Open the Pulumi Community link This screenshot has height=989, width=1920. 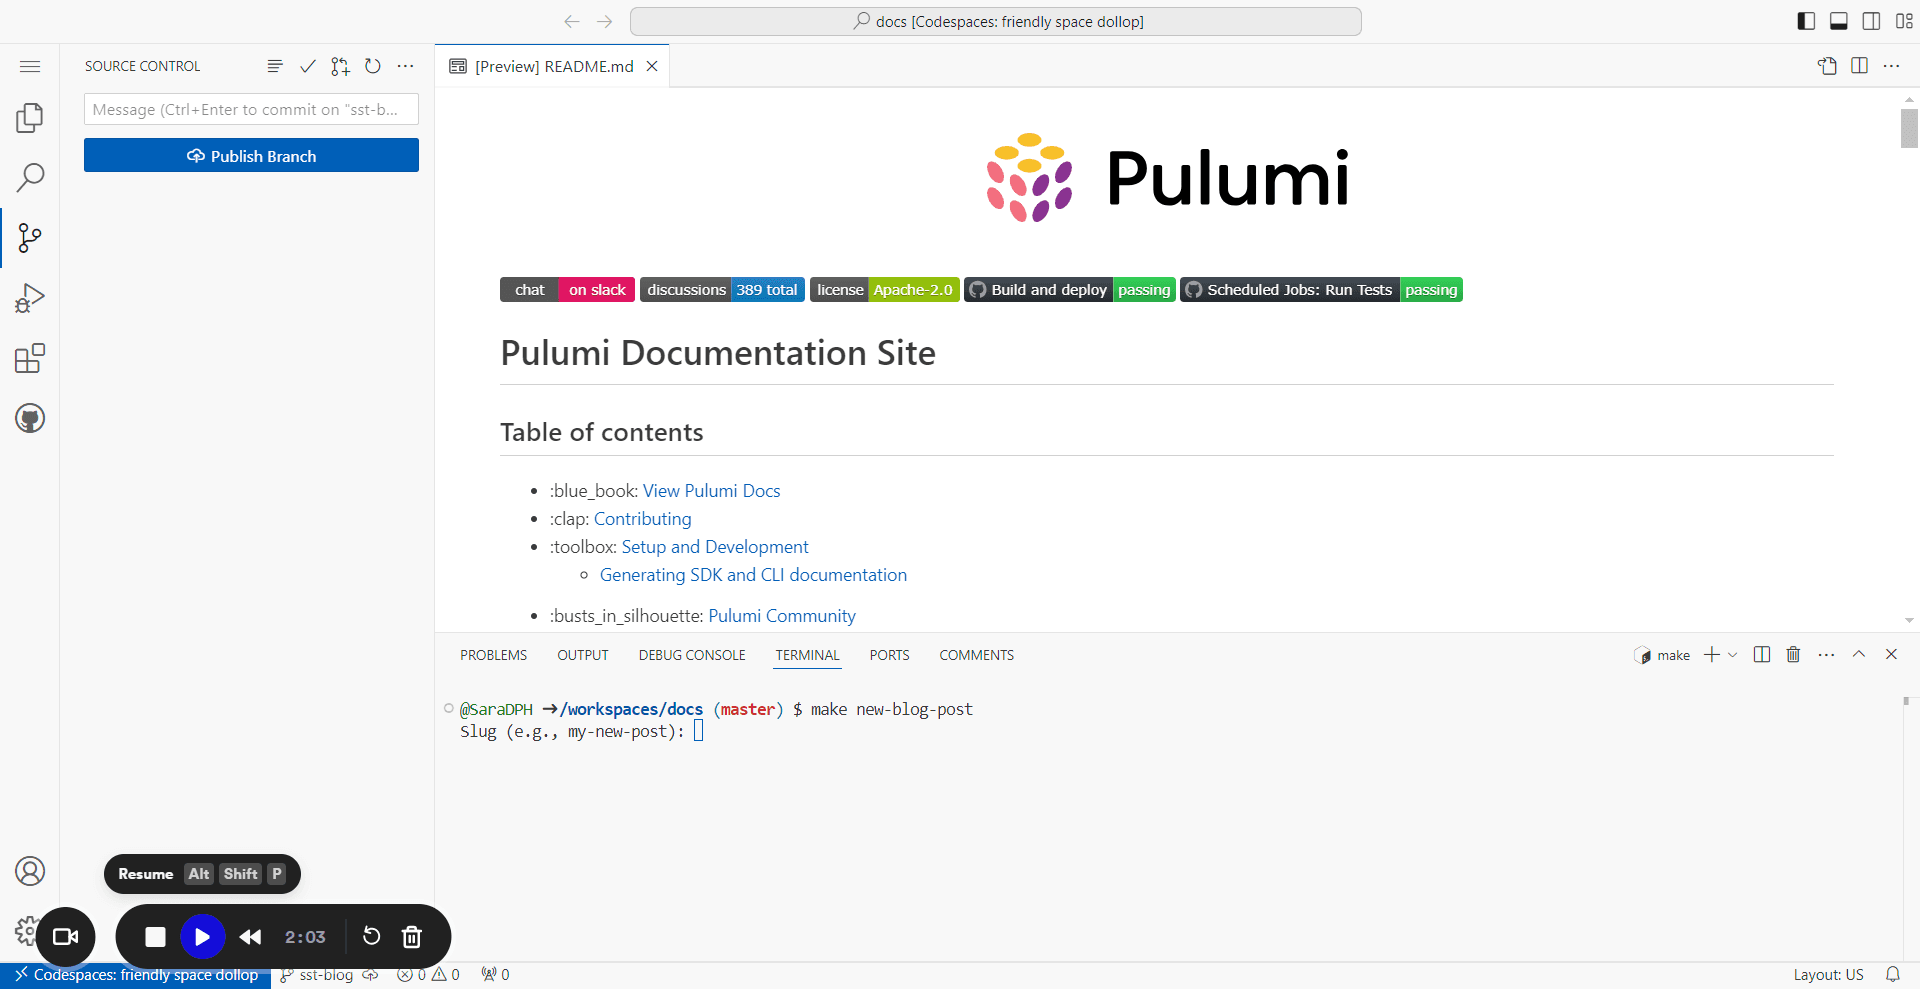[x=782, y=616]
